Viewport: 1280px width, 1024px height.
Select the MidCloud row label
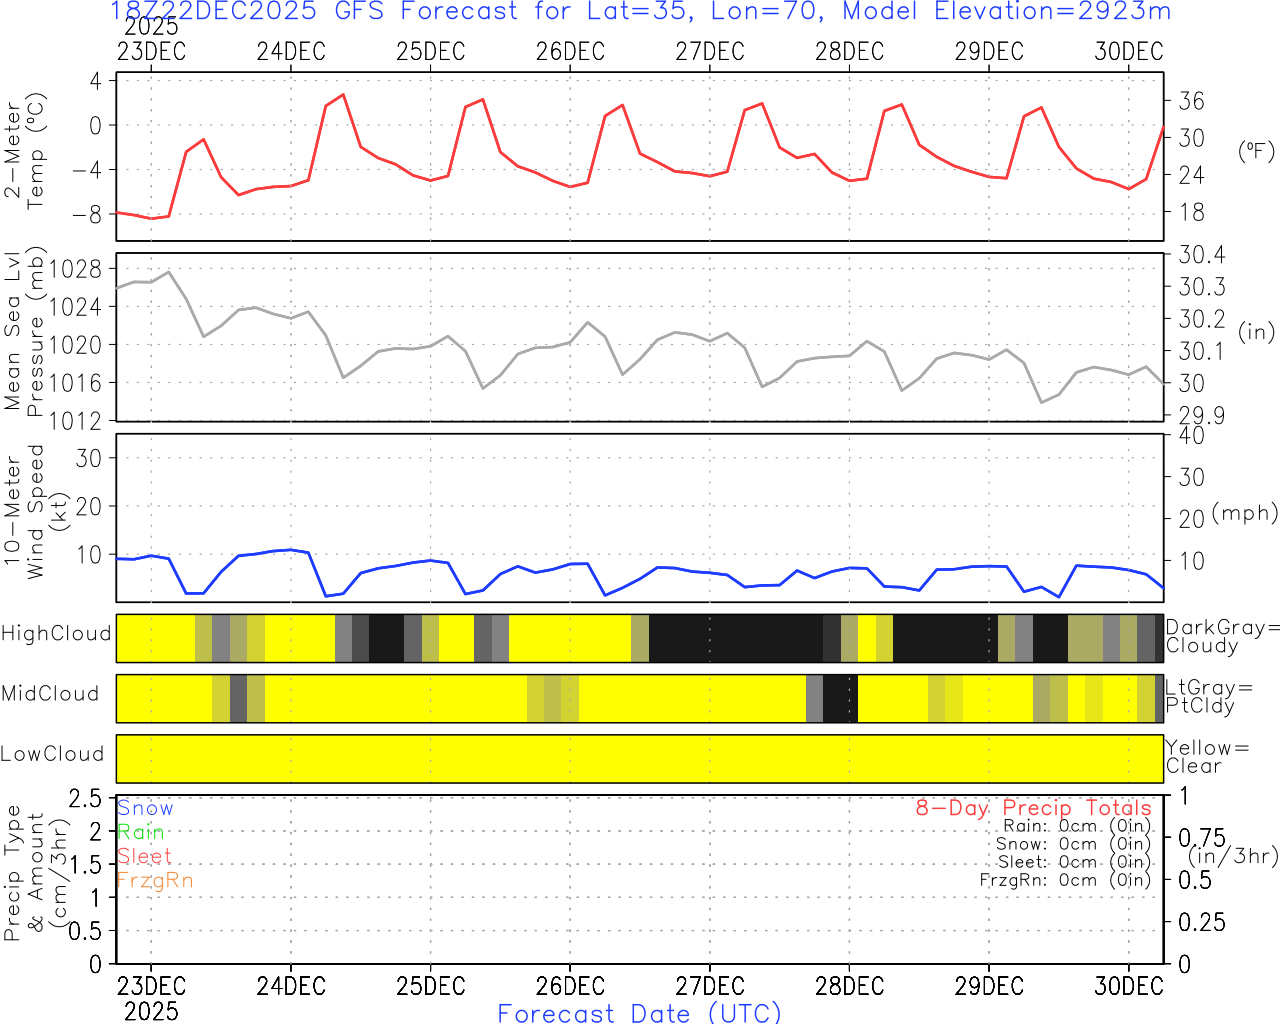[x=50, y=694]
